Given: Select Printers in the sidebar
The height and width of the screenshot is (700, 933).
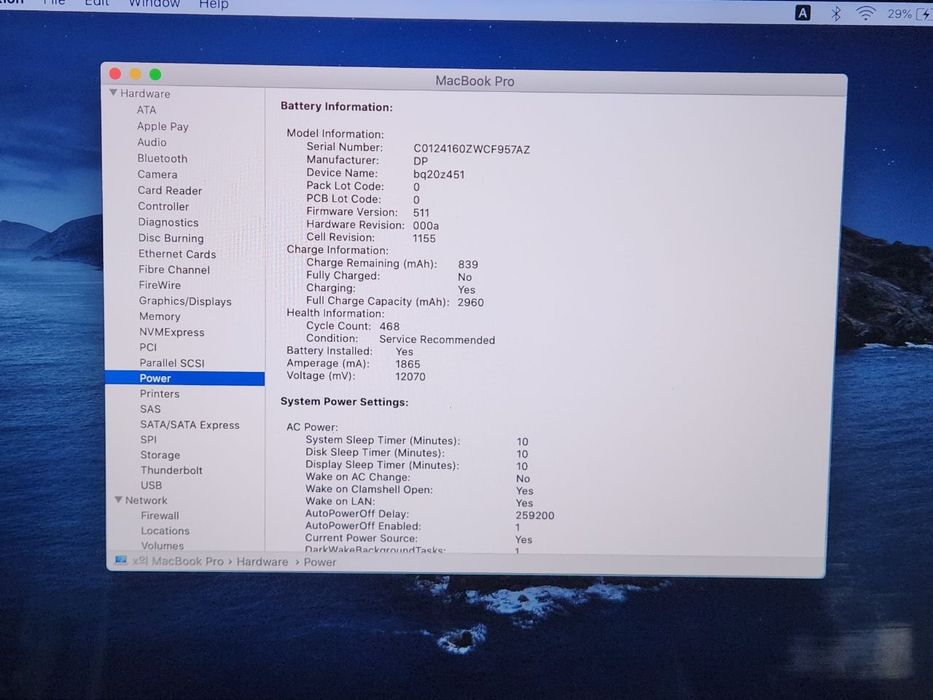Looking at the screenshot, I should [x=159, y=394].
